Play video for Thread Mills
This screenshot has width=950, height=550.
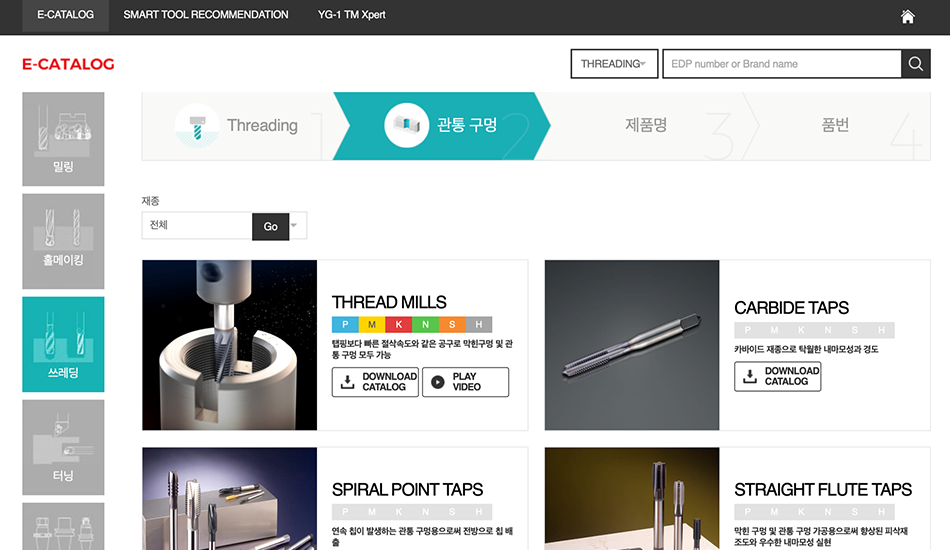(465, 382)
